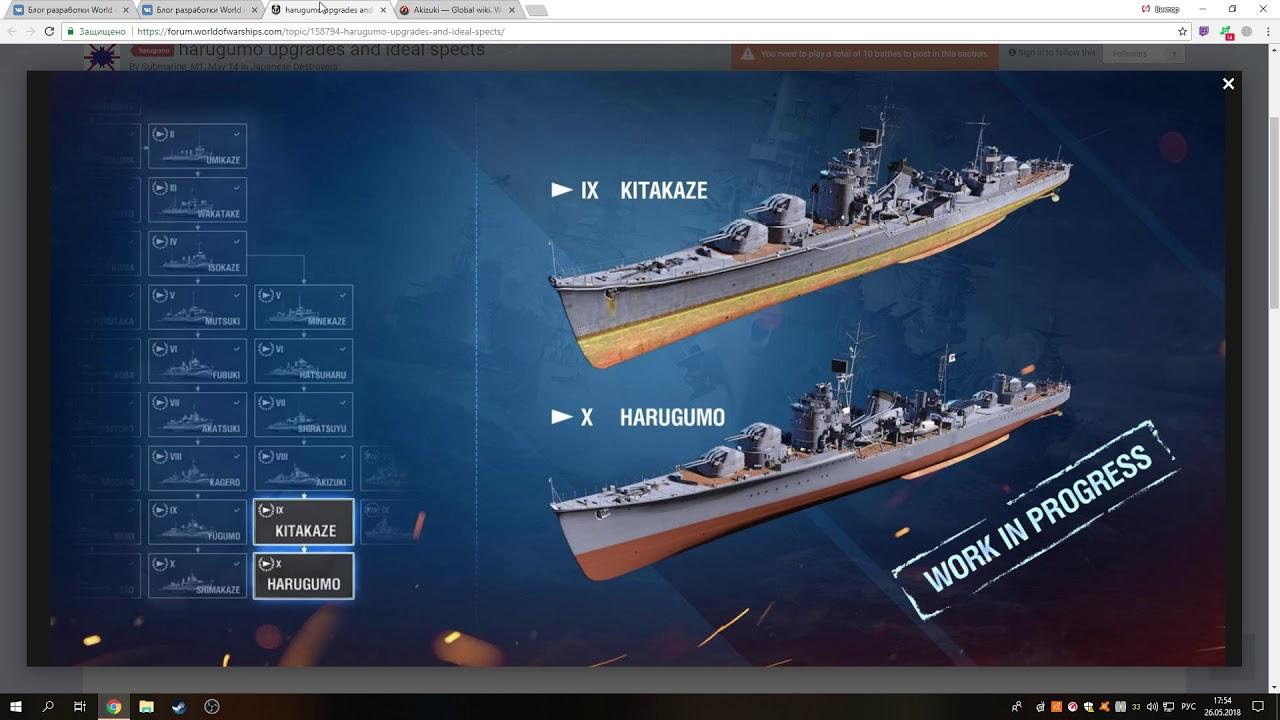The height and width of the screenshot is (720, 1280).
Task: Click the address bar URL field
Action: click(600, 31)
